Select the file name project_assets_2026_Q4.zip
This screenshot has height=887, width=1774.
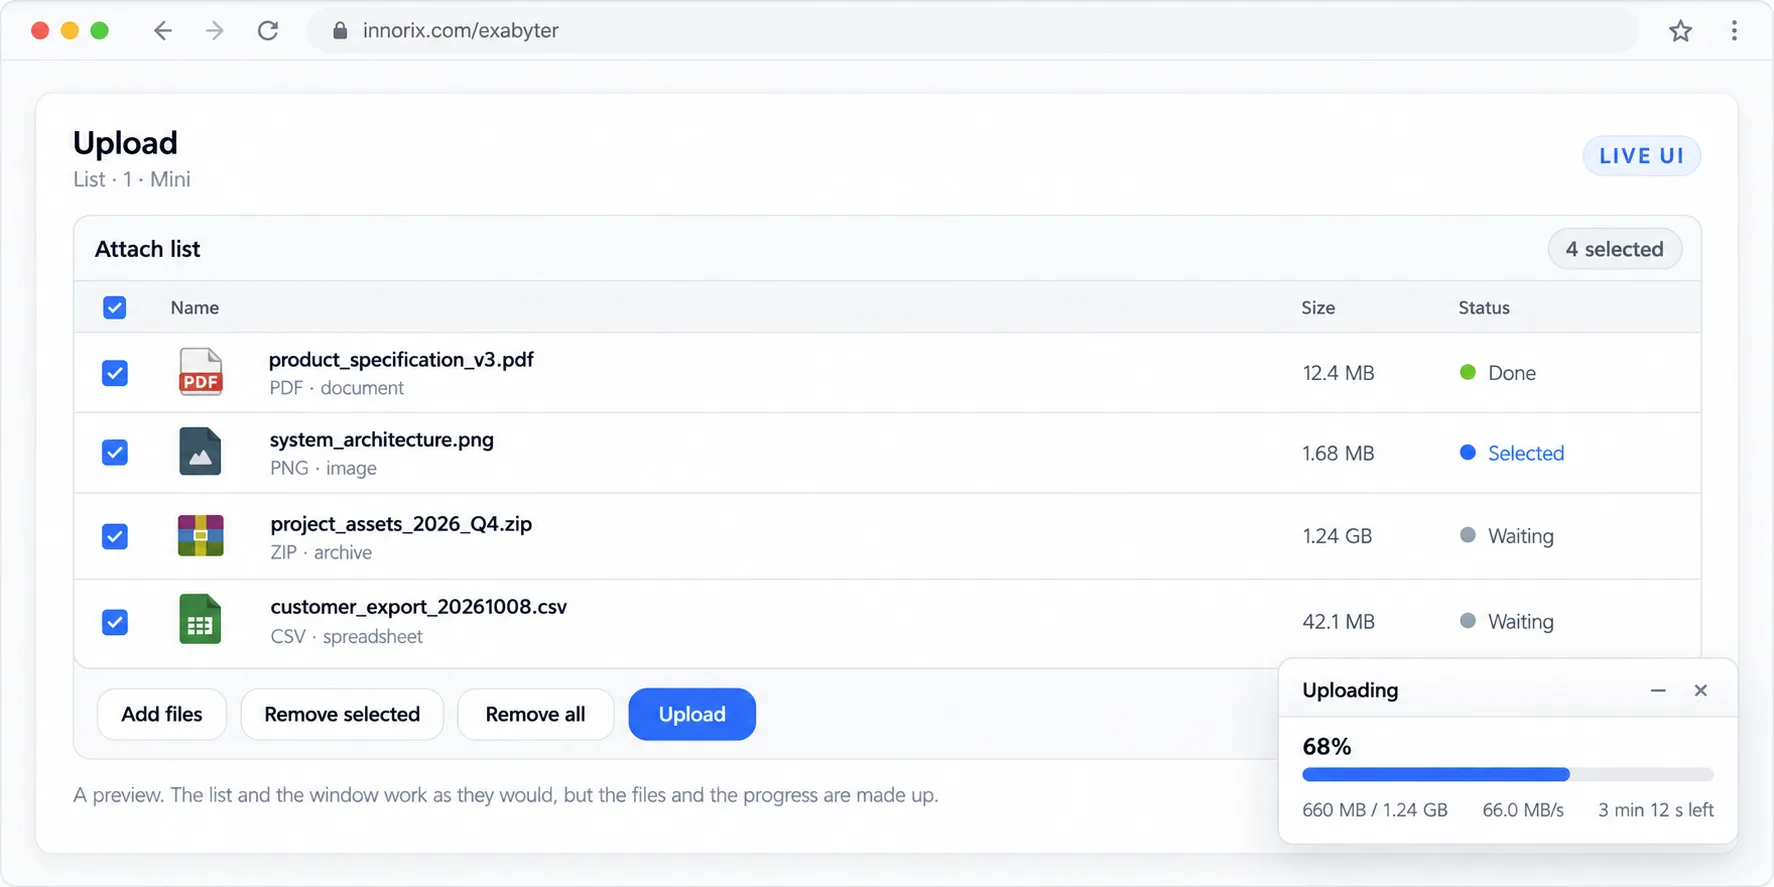click(401, 523)
